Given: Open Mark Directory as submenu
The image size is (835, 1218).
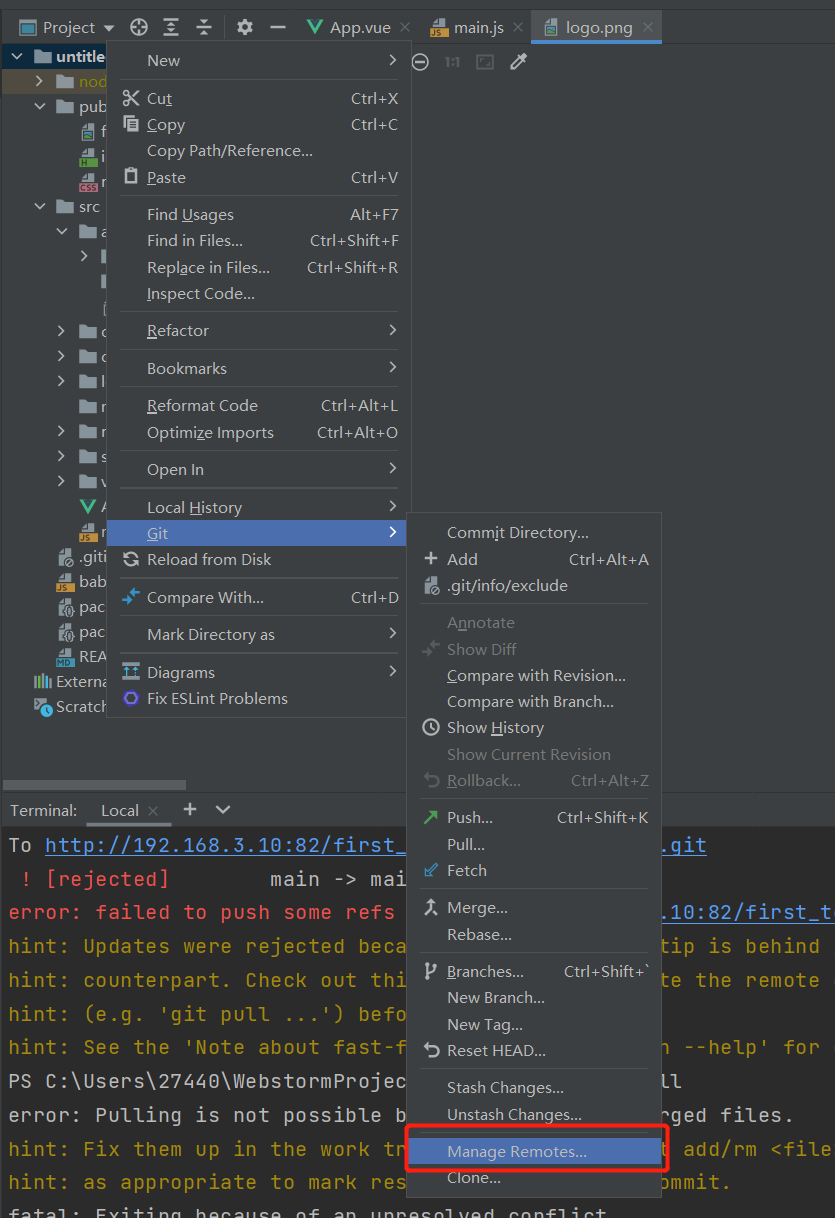Looking at the screenshot, I should coord(258,634).
